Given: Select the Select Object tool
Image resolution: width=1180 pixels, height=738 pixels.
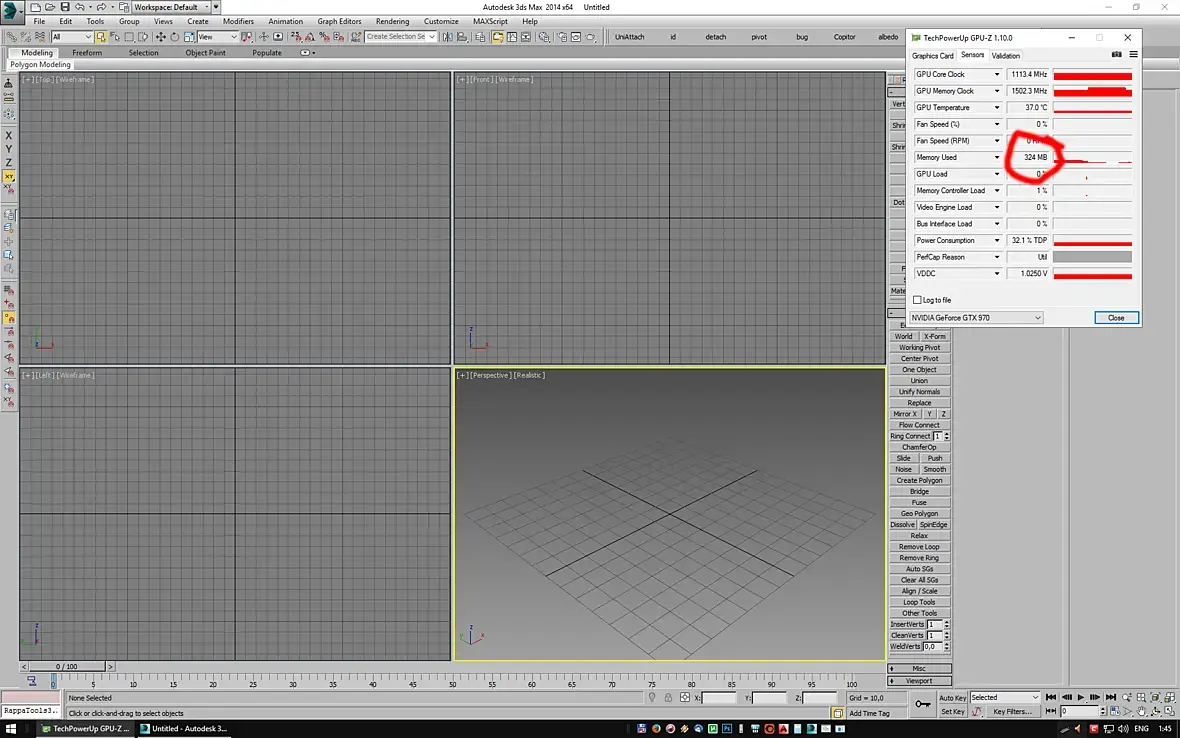Looking at the screenshot, I should pyautogui.click(x=99, y=36).
